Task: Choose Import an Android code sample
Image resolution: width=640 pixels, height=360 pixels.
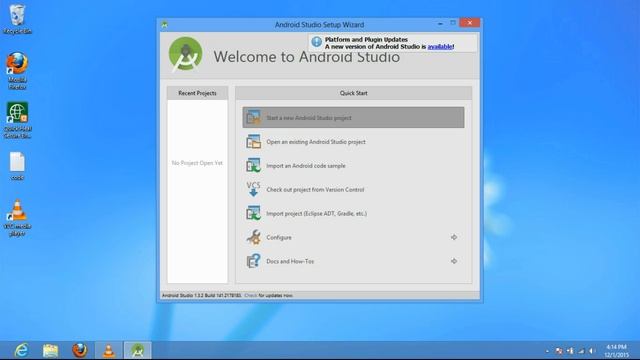Action: click(353, 165)
